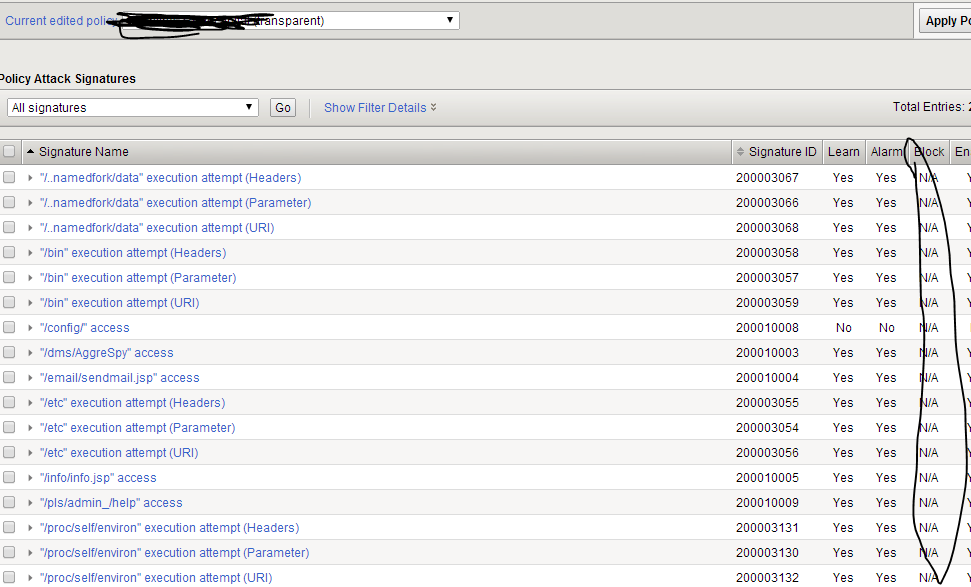Click the Learn "No" value for "/config/" access
971x587 pixels.
(843, 328)
